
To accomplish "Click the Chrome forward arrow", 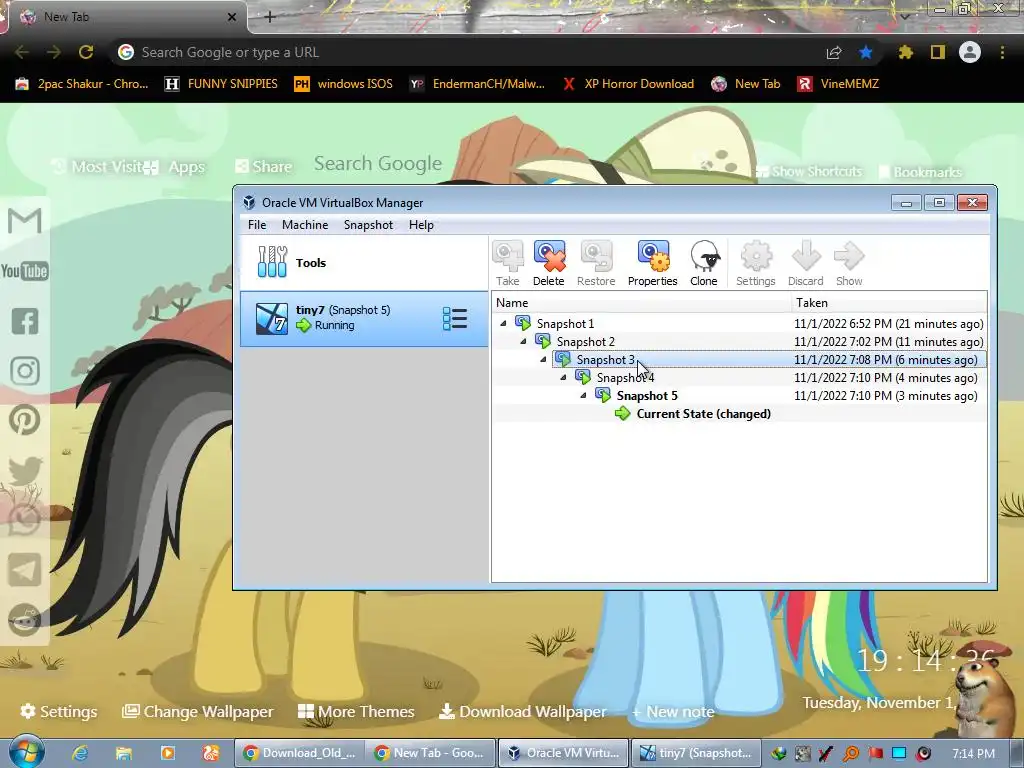I will pos(54,52).
